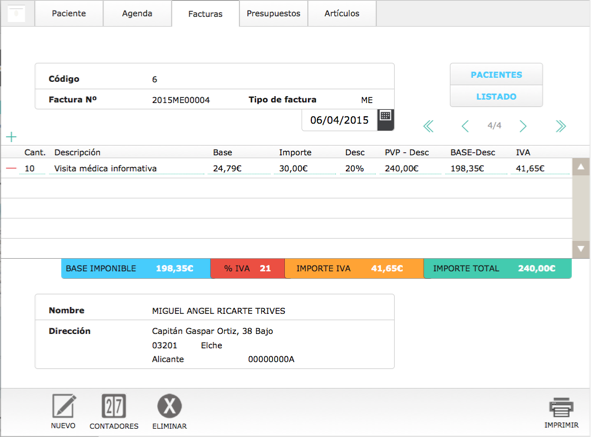
Task: Click the LISTADO button
Action: tap(496, 97)
